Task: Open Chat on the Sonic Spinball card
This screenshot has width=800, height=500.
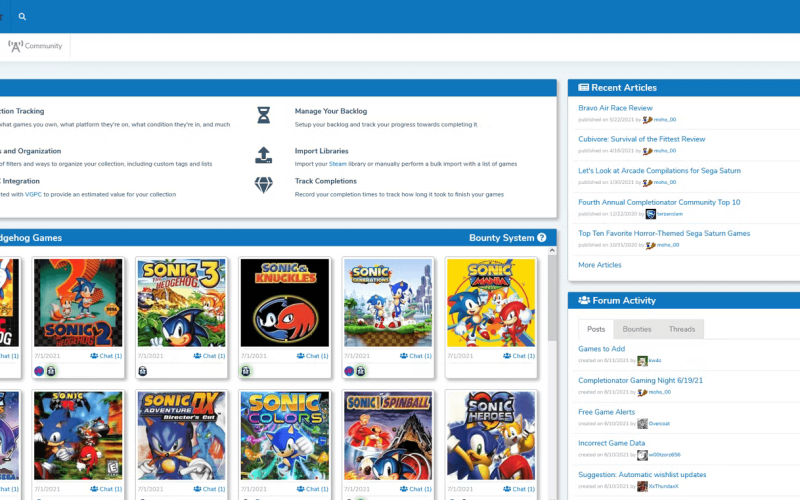Action: click(x=416, y=489)
